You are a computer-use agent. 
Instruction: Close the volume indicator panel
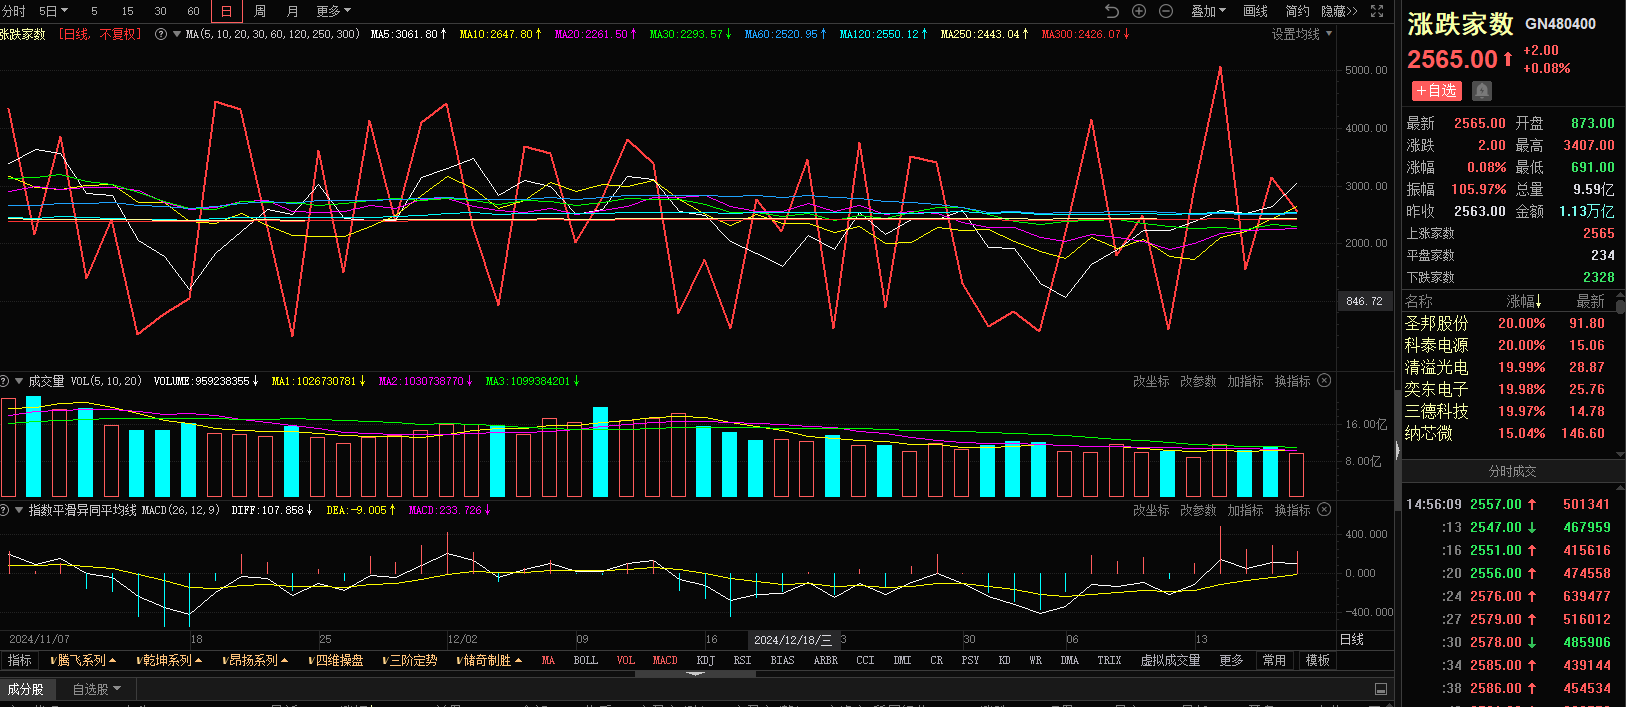click(1325, 381)
